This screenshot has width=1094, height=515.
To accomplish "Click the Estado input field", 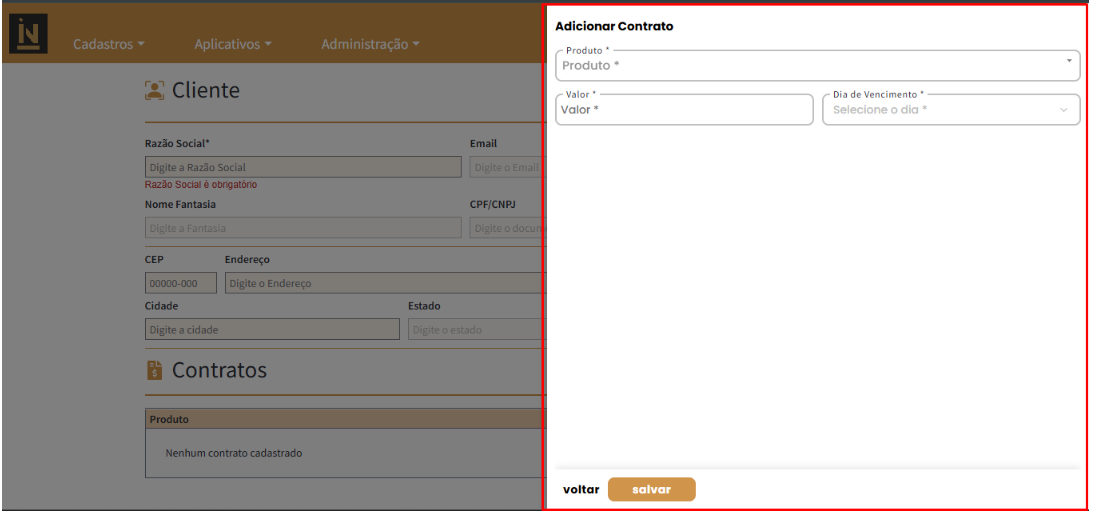I will tap(476, 329).
